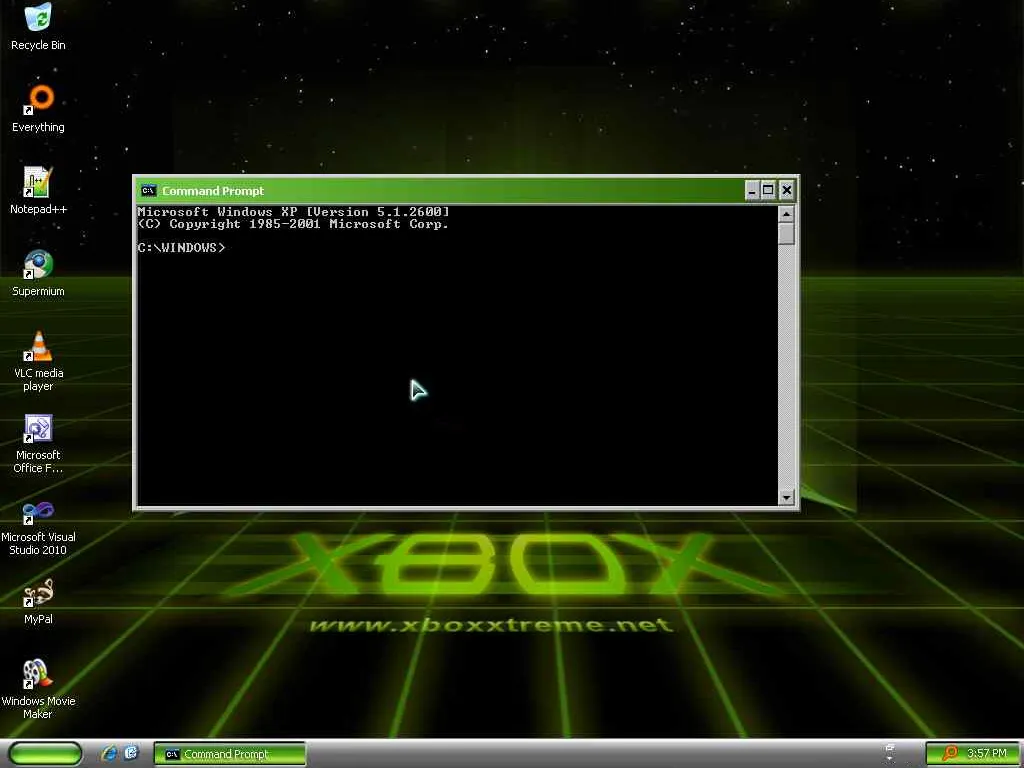Click scrollbar down arrow in Command Prompt
1024x768 pixels.
786,498
